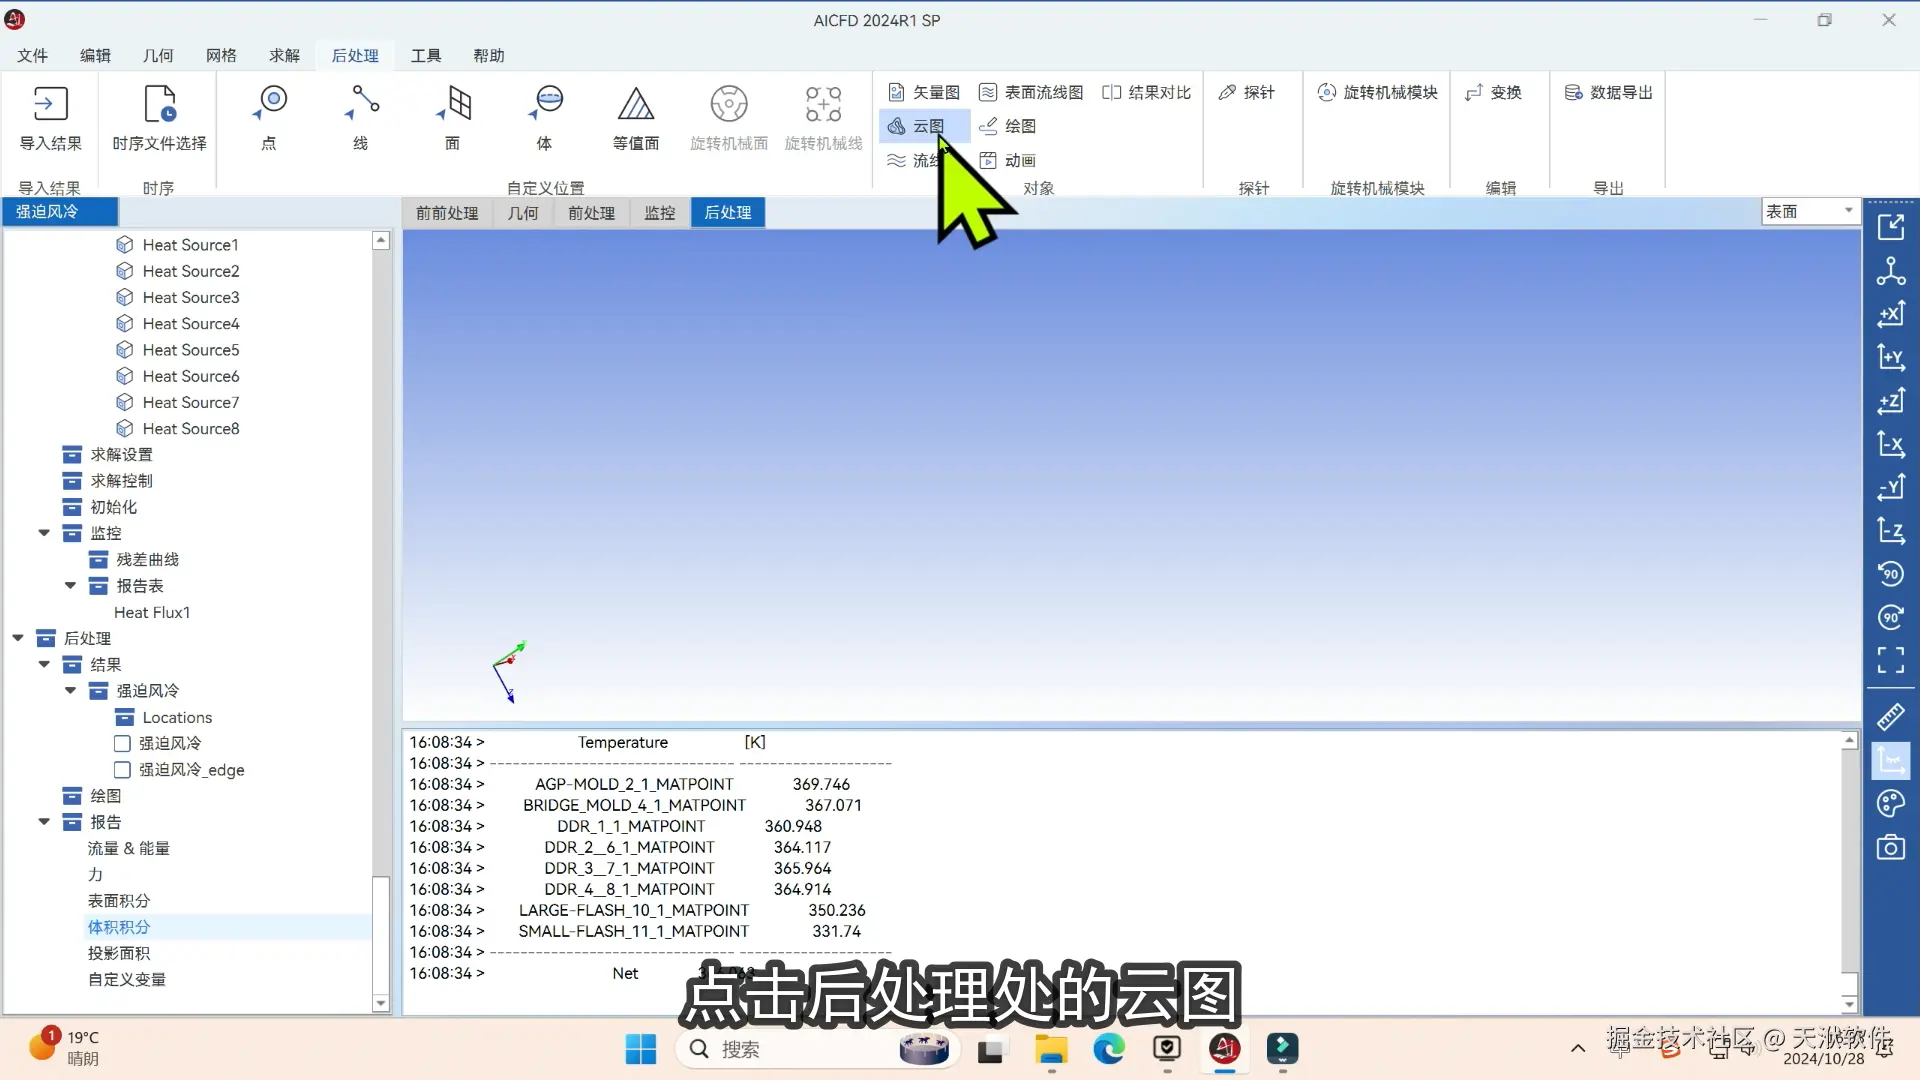Click the ruler measurement icon in right toolbar
Viewport: 1920px width, 1080px height.
pos(1890,717)
